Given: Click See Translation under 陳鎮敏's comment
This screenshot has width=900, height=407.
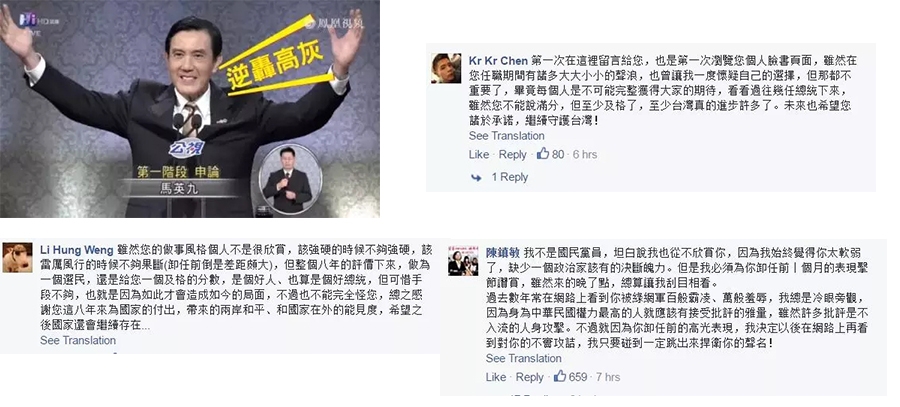Looking at the screenshot, I should click(523, 359).
